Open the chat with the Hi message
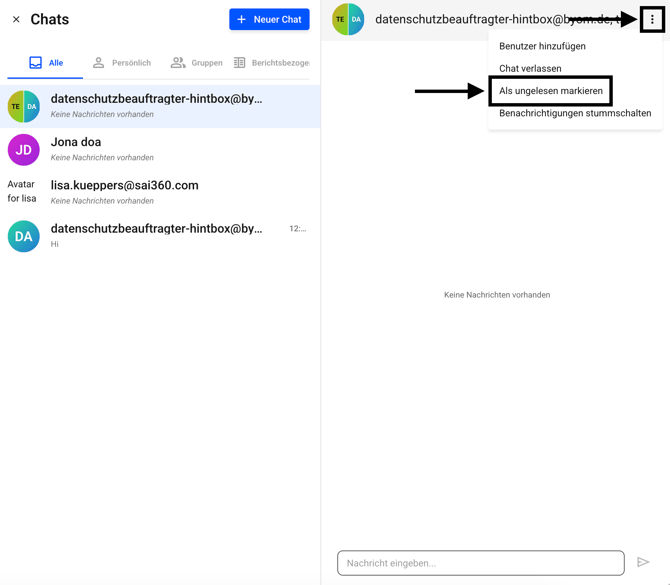 click(160, 235)
